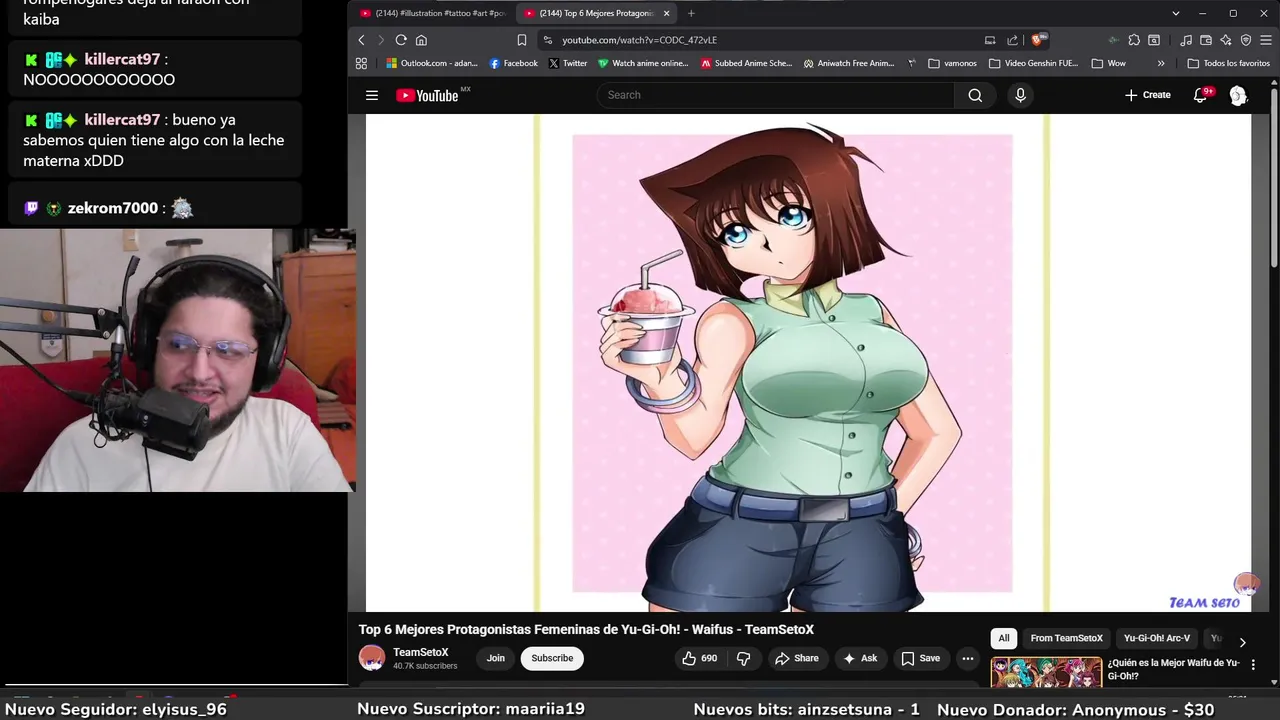
Task: Open the vamonos bookmarks folder
Action: point(953,63)
